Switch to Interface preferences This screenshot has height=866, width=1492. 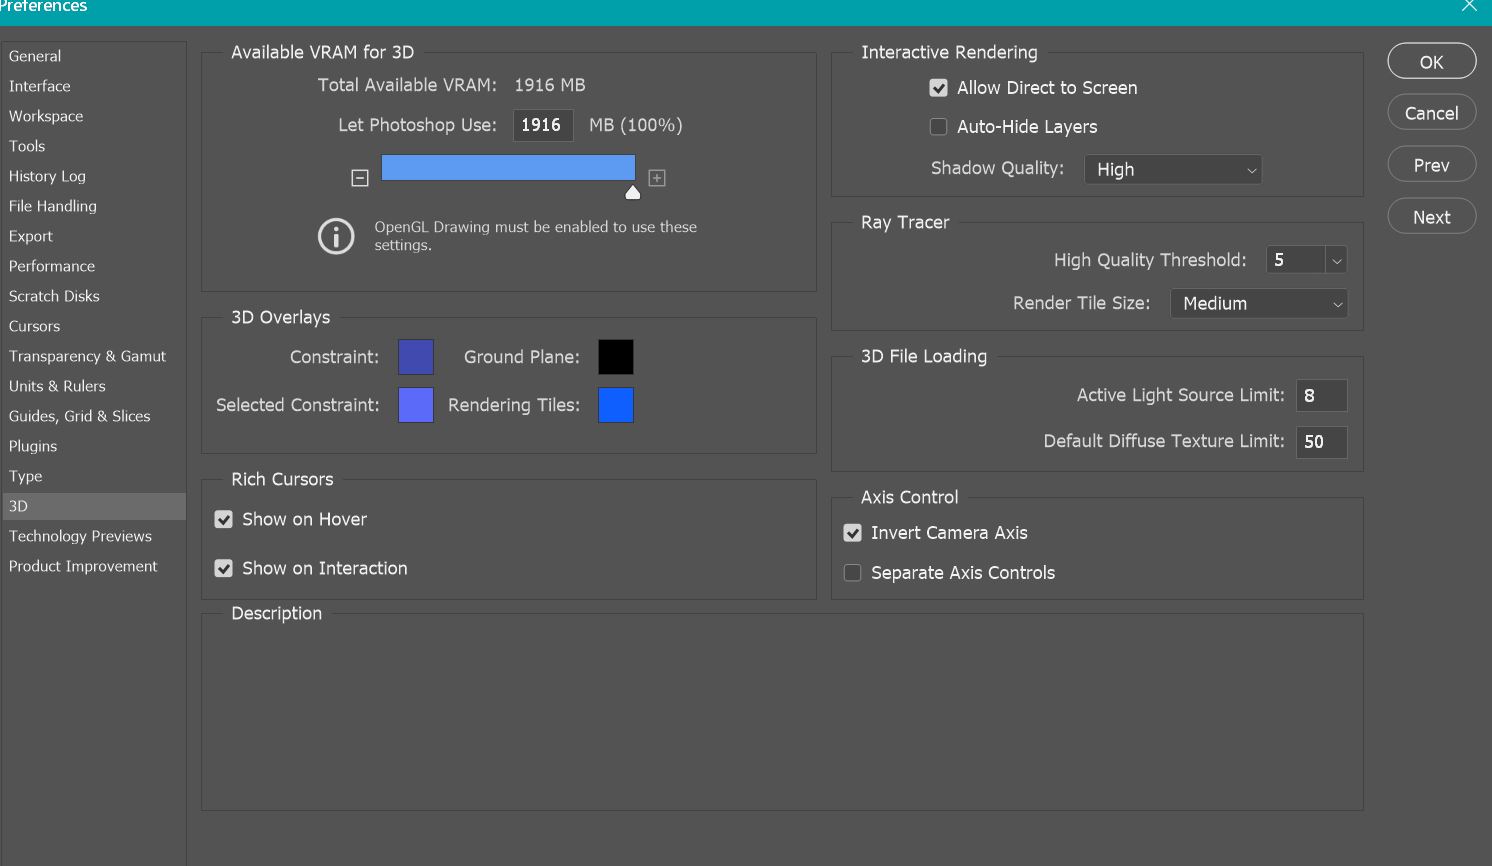pyautogui.click(x=93, y=86)
